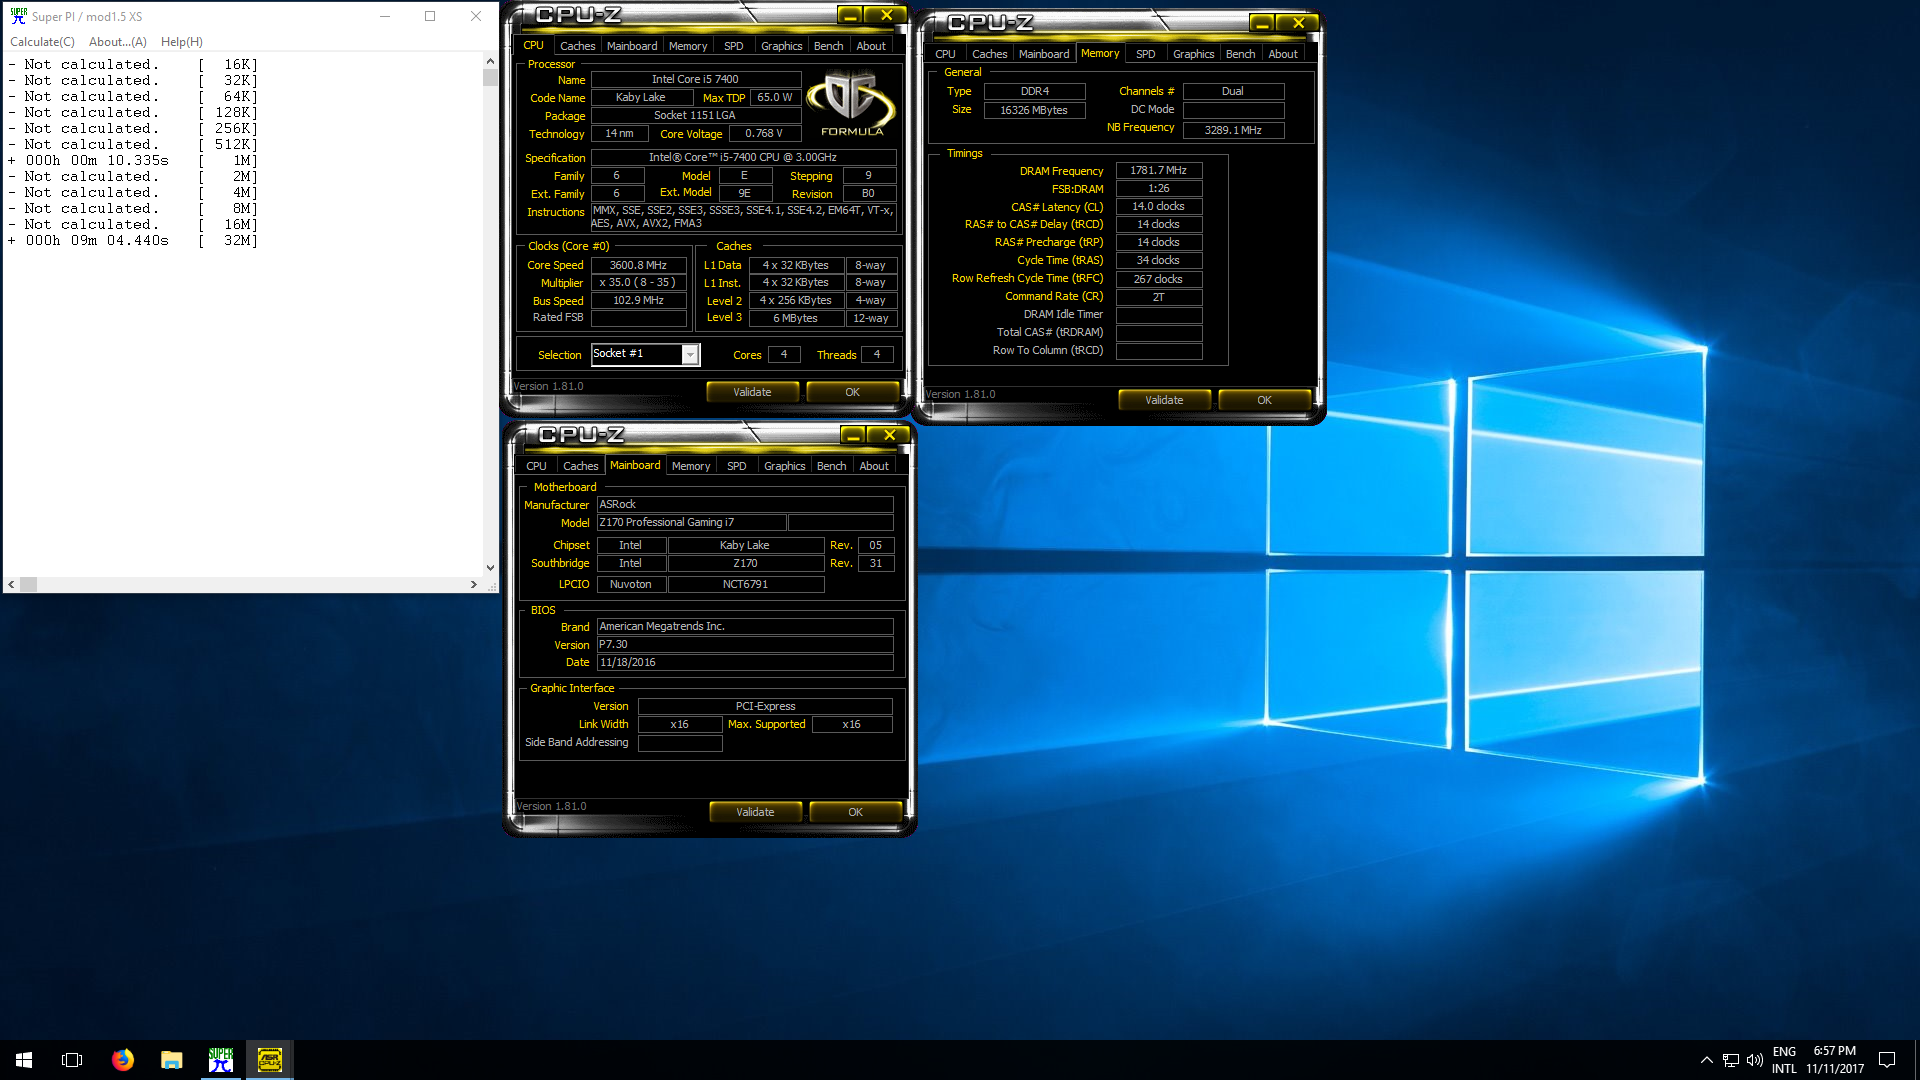1920x1080 pixels.
Task: Close the Memory CPU-Z window
Action: tap(1298, 23)
